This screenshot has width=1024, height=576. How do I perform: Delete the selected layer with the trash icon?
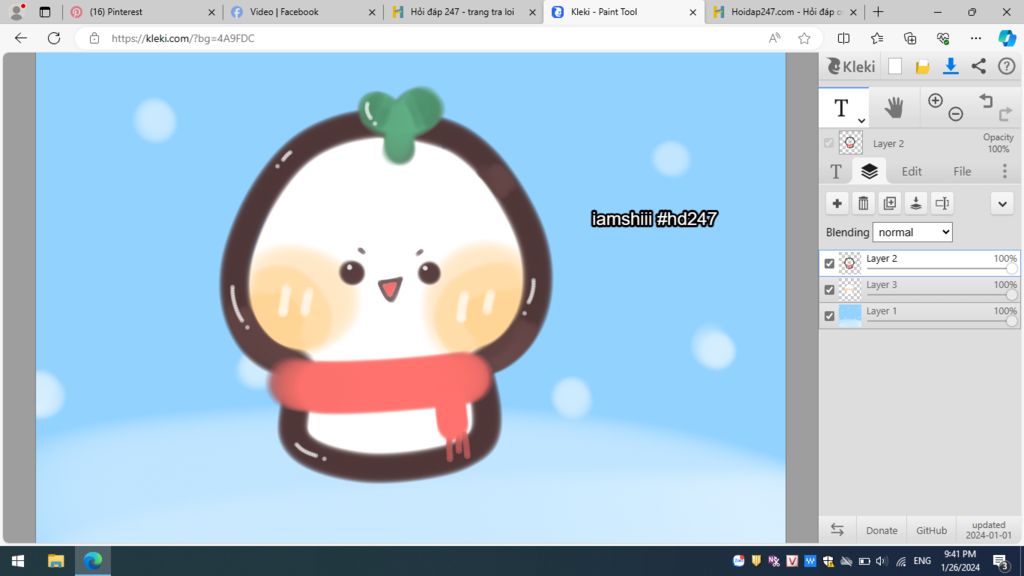(863, 204)
